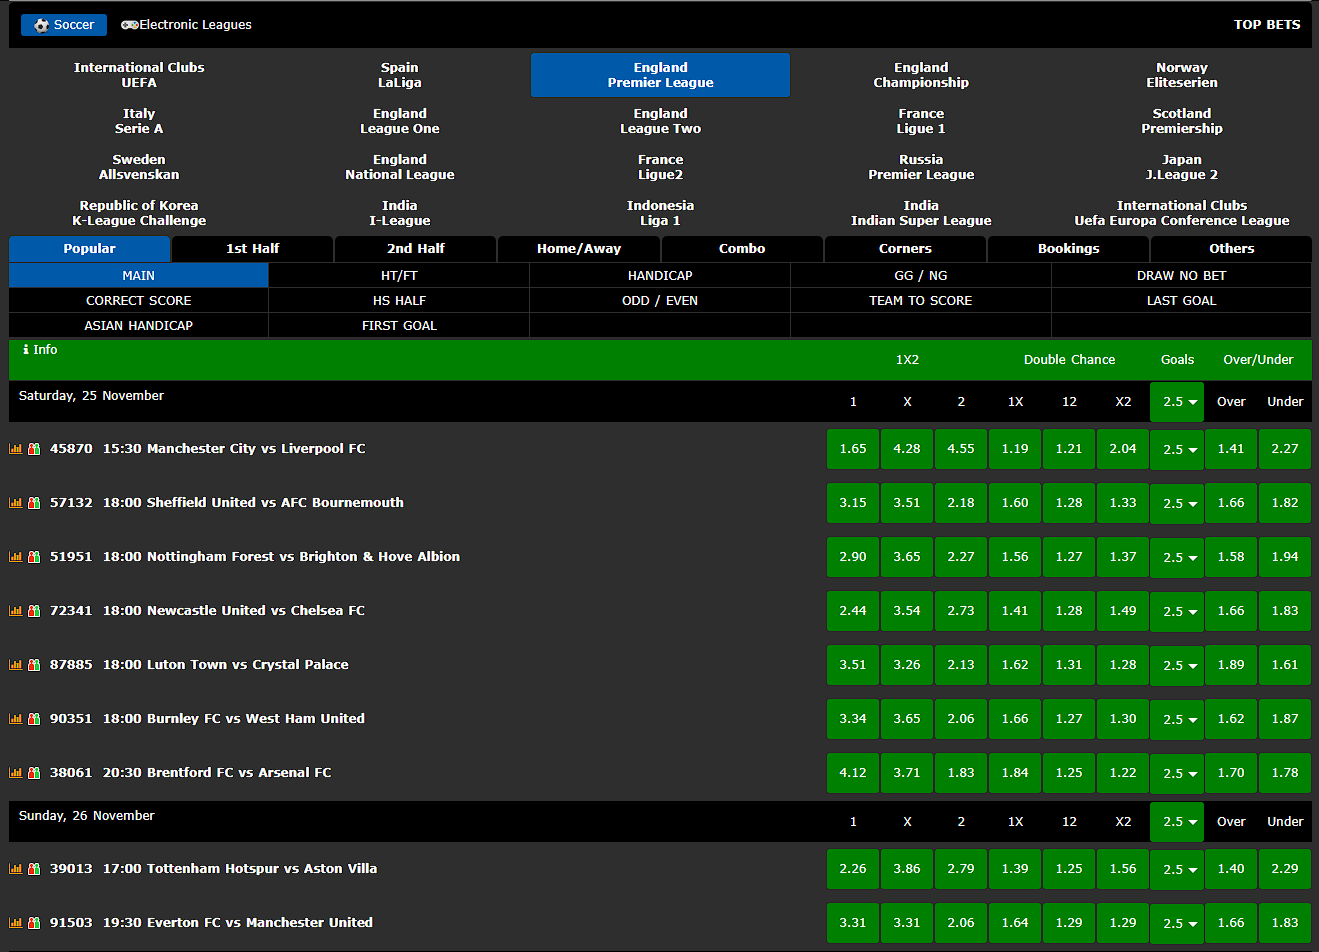Click head-to-head players icon for Tottenham Hotspur match

point(34,869)
